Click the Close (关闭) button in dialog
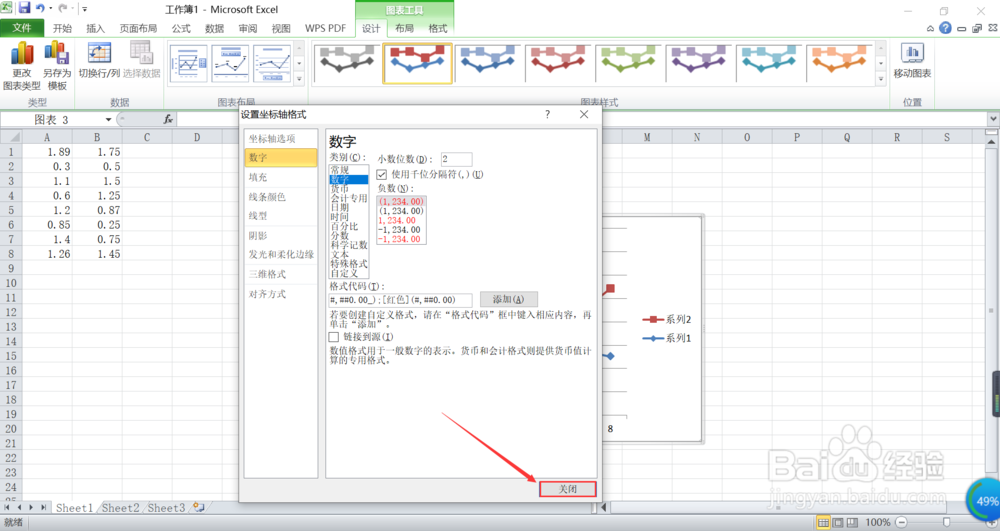This screenshot has width=1000, height=531. (x=568, y=489)
